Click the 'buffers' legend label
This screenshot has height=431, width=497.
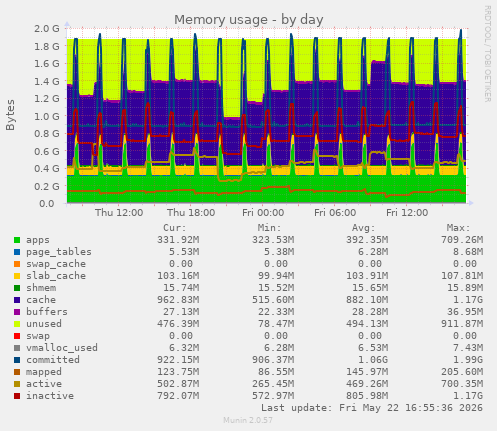[x=47, y=312]
